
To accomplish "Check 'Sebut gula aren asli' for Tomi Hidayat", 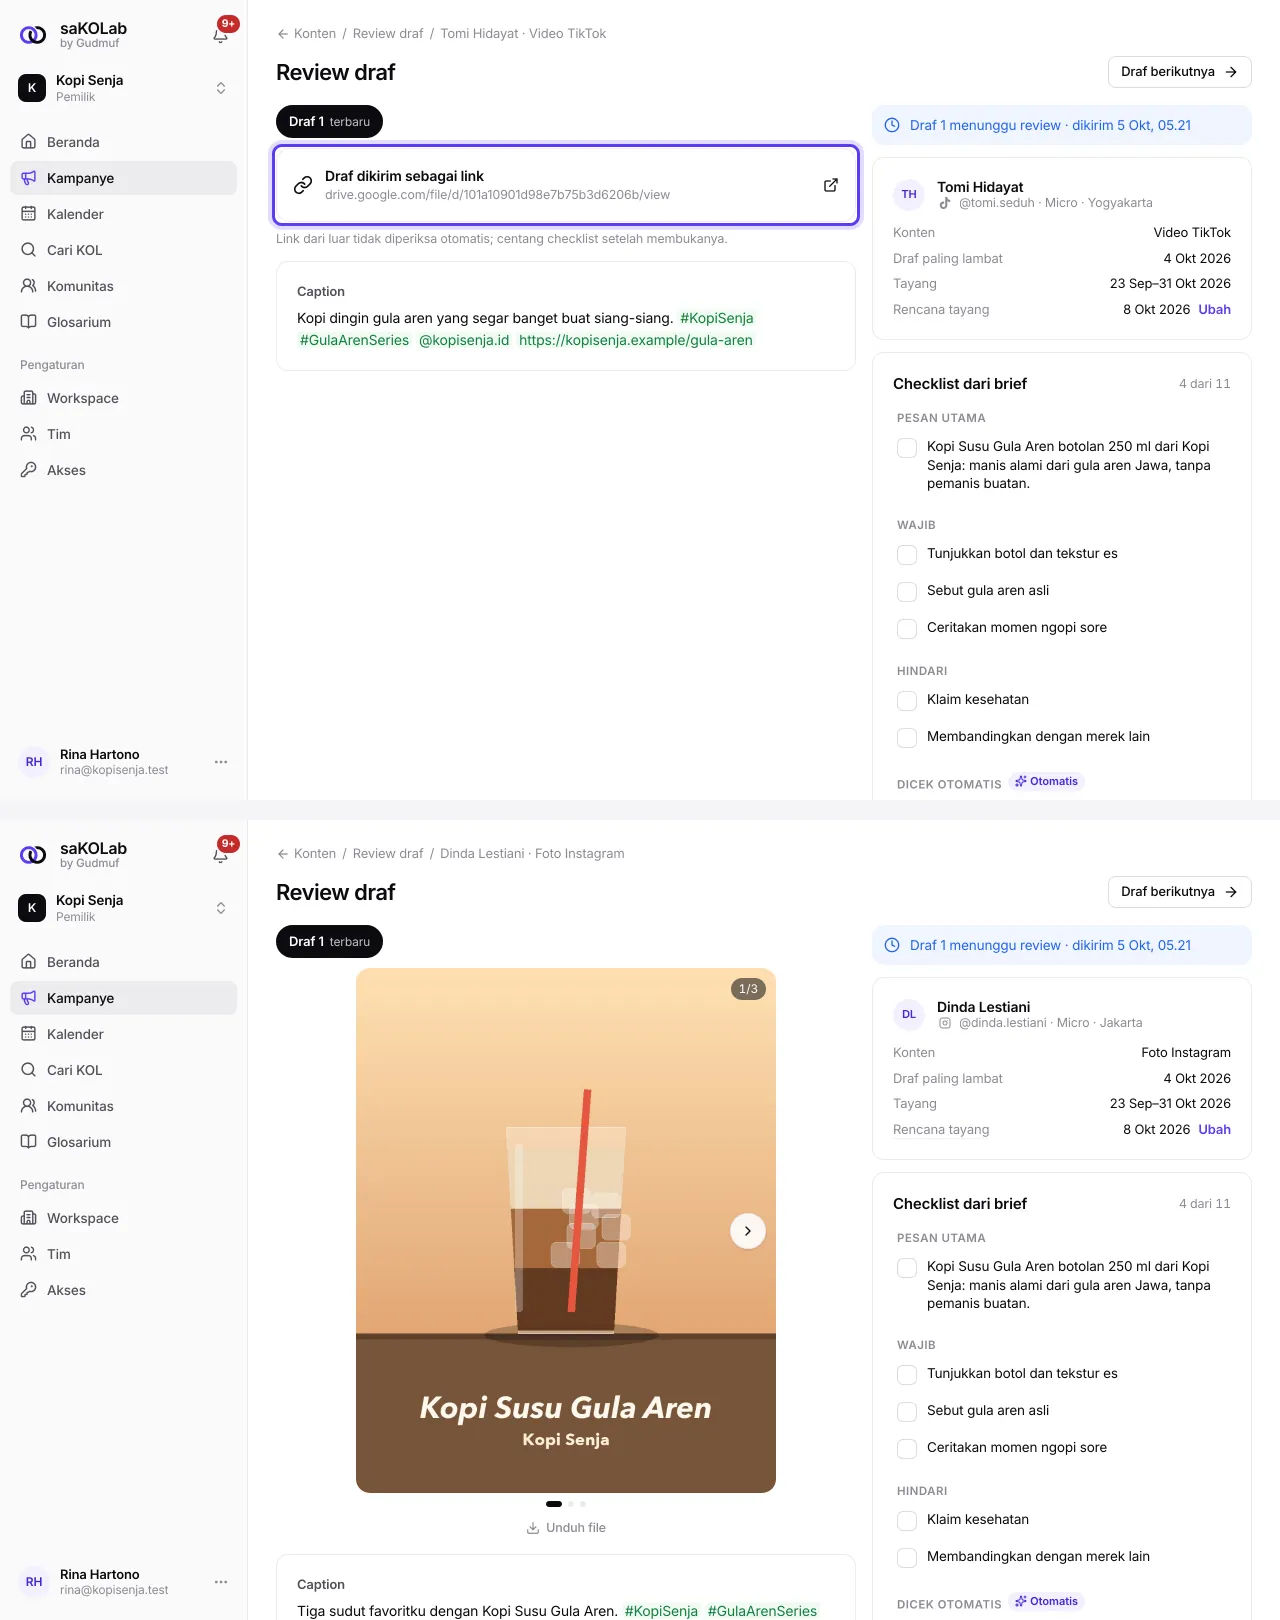I will point(907,591).
